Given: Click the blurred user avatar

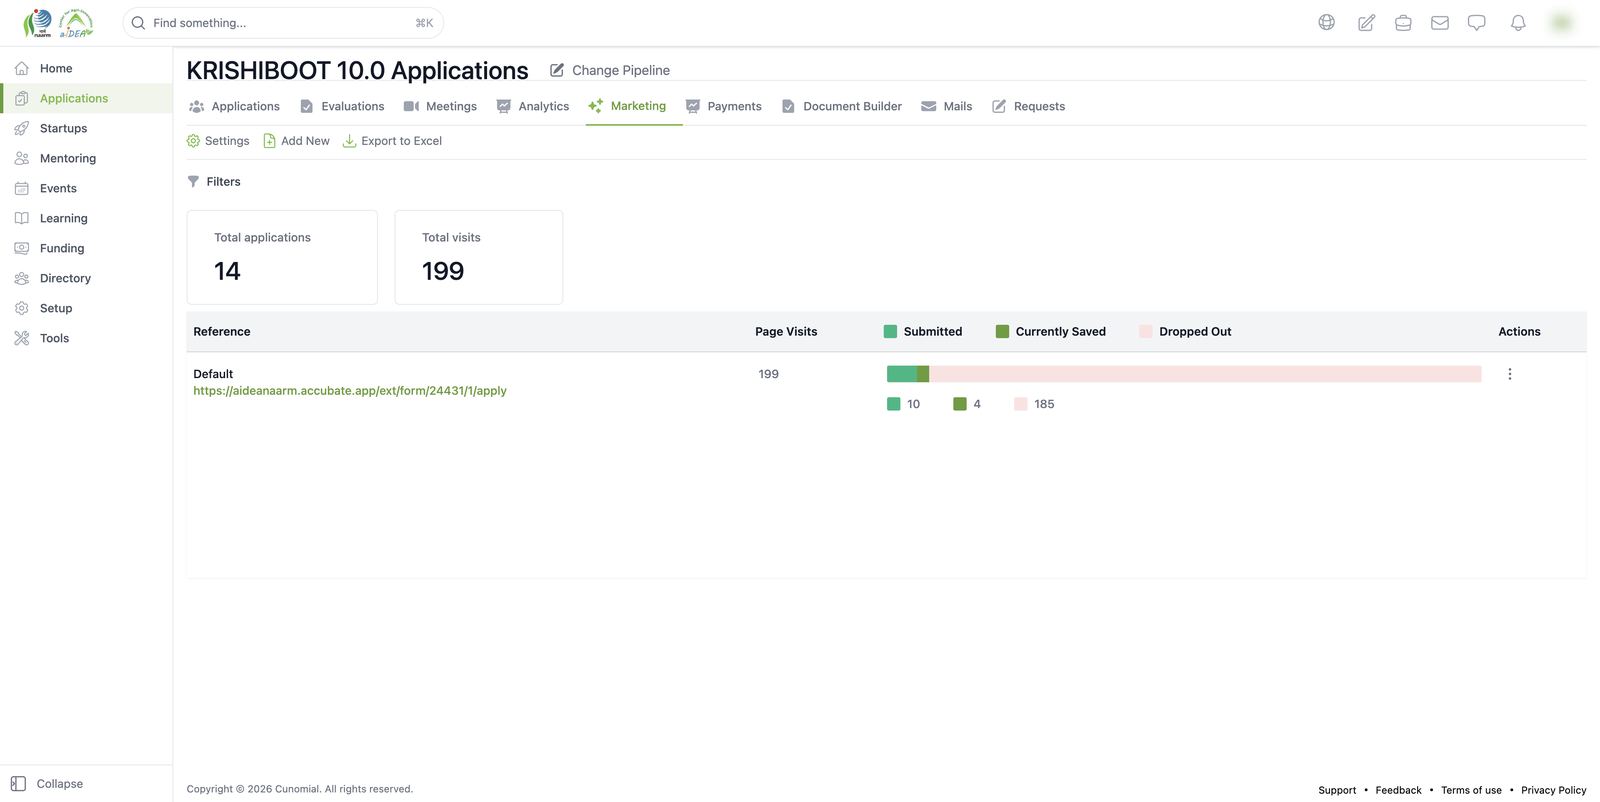Looking at the screenshot, I should coord(1561,22).
